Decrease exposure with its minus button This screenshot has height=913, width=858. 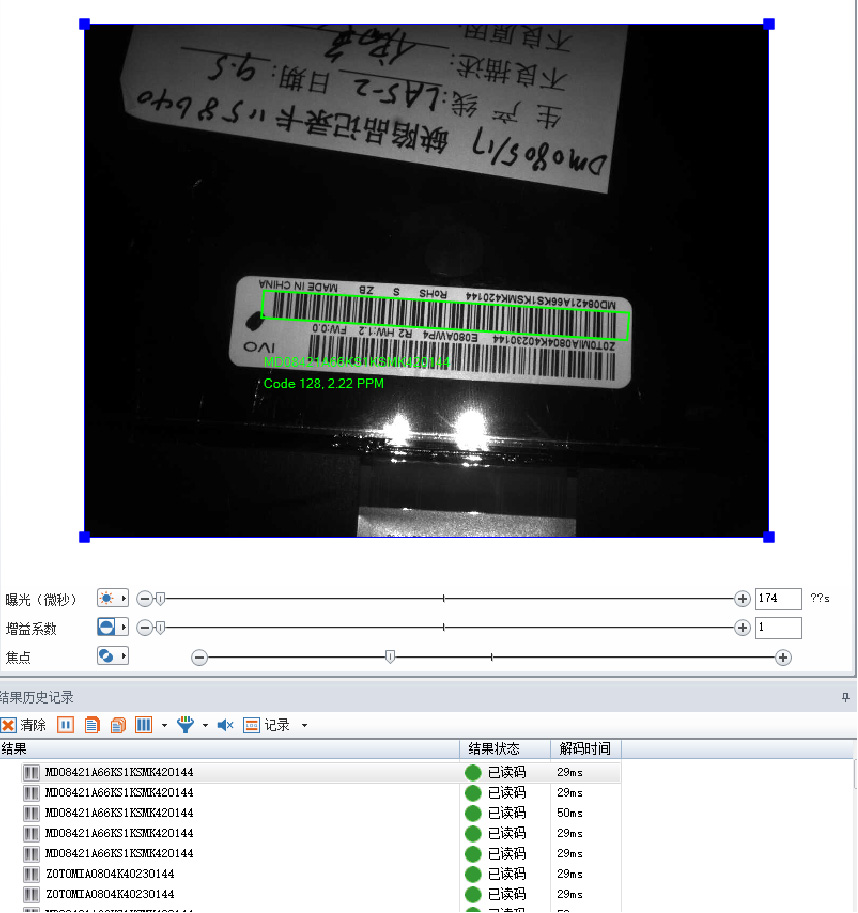pos(144,599)
